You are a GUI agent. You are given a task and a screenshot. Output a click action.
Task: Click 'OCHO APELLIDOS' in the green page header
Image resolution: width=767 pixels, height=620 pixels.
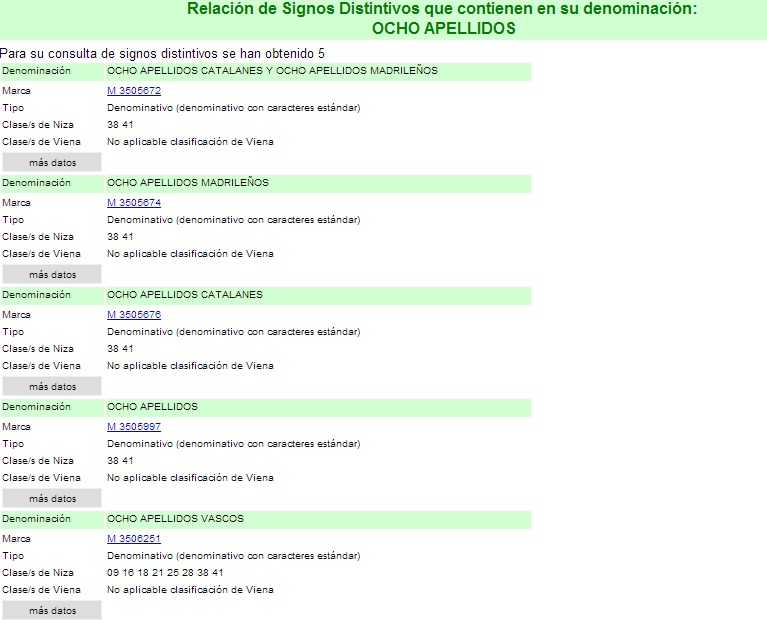444,28
